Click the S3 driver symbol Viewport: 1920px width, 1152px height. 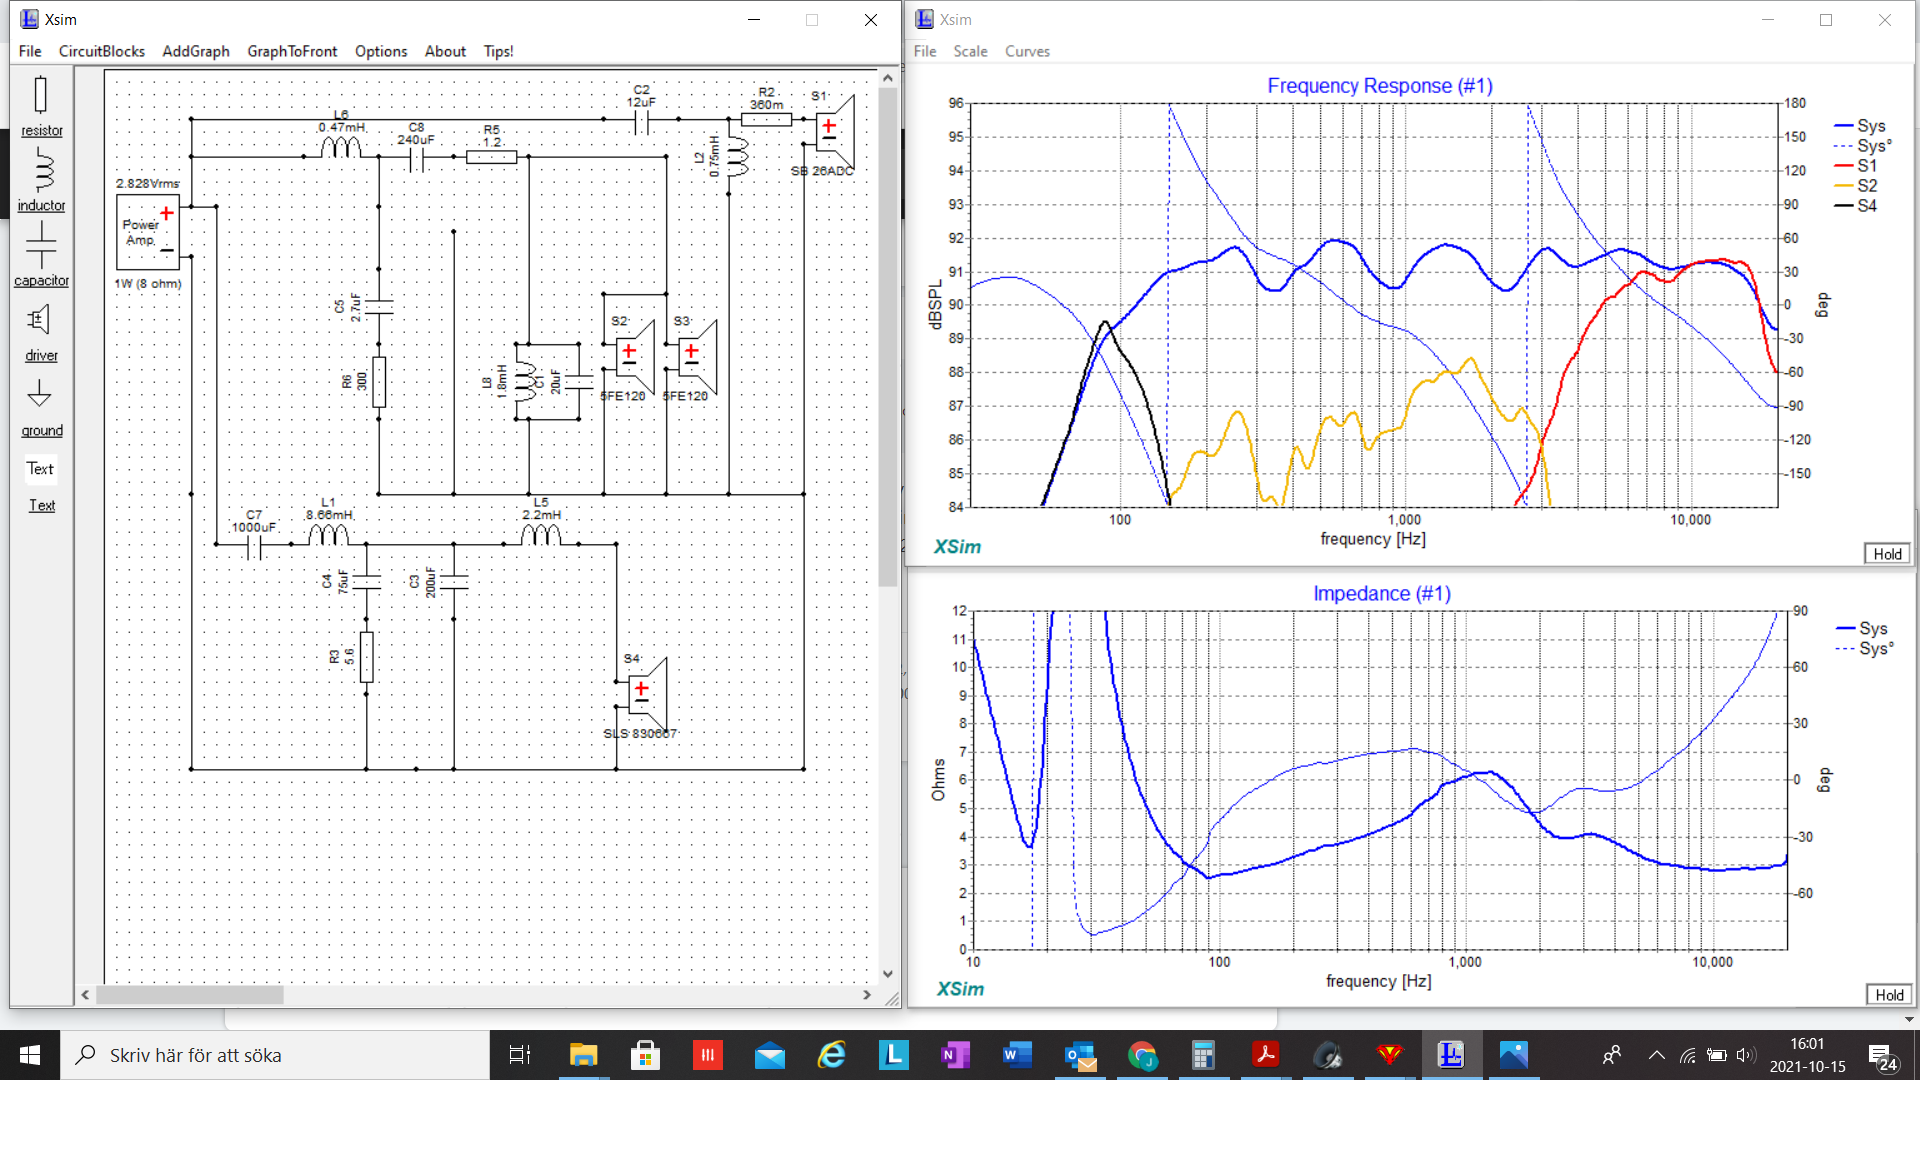coord(697,357)
